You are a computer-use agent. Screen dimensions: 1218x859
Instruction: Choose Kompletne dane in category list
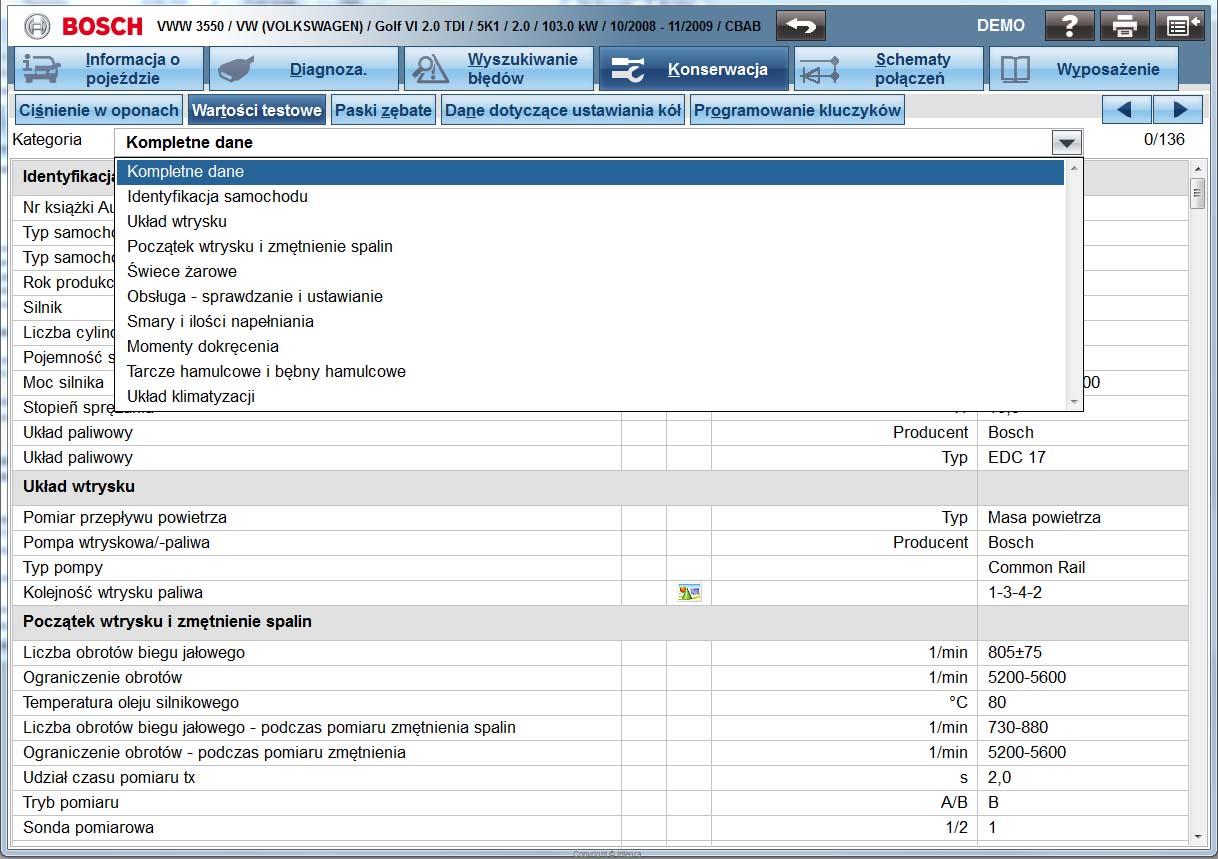pyautogui.click(x=590, y=172)
